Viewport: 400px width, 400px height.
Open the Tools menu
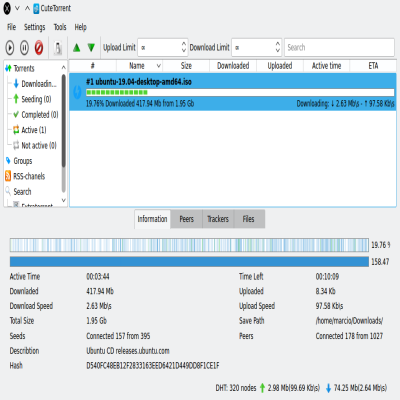pos(60,27)
